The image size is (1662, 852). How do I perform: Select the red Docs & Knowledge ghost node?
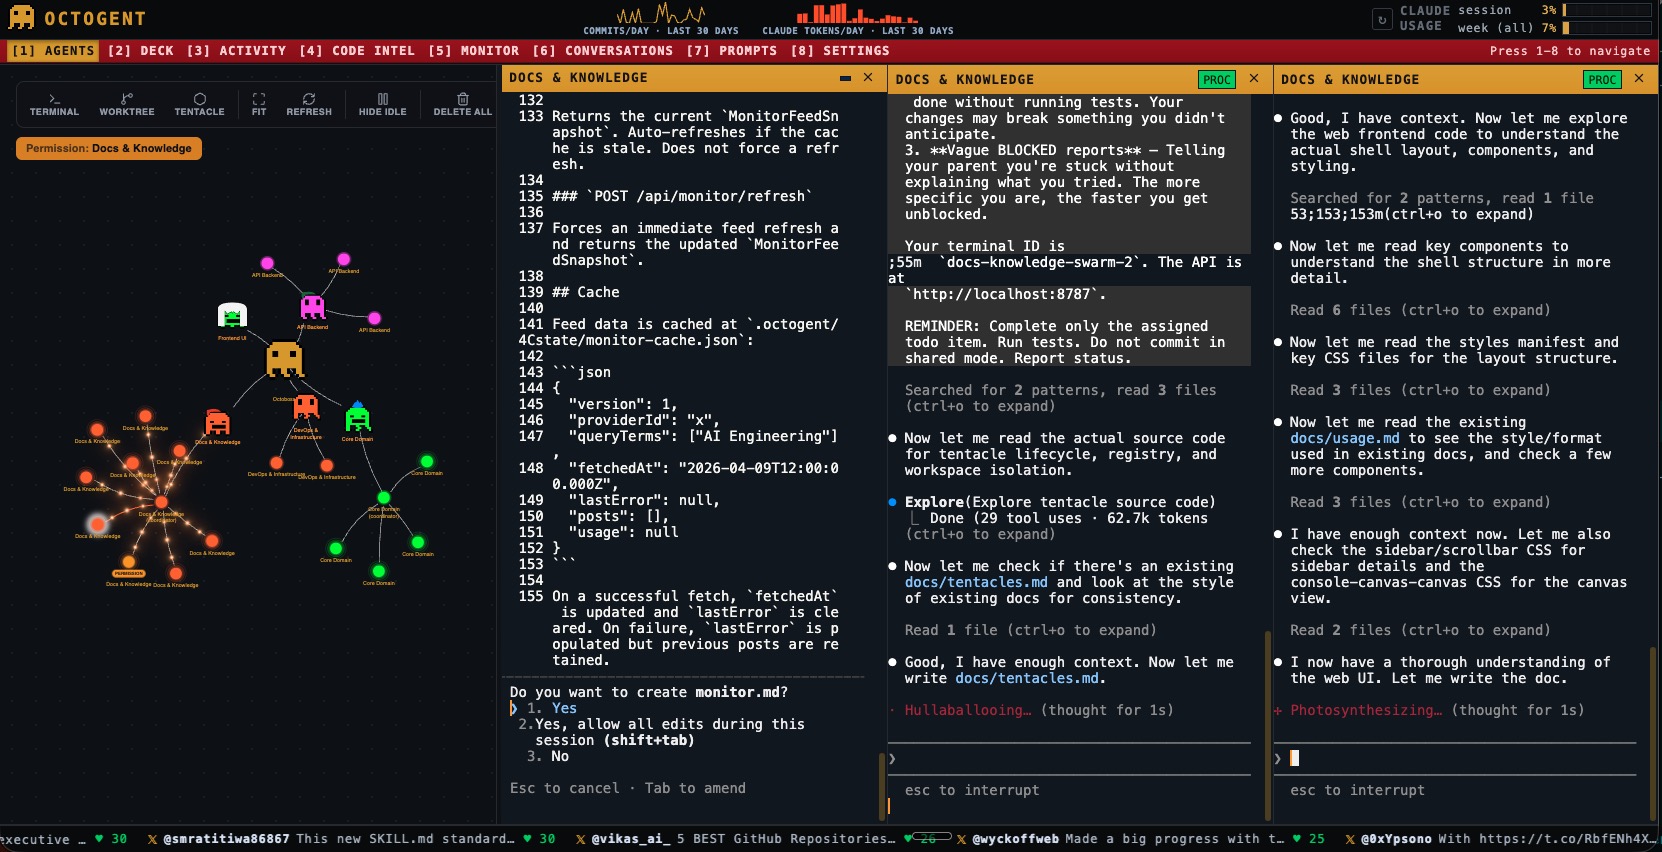pos(217,422)
